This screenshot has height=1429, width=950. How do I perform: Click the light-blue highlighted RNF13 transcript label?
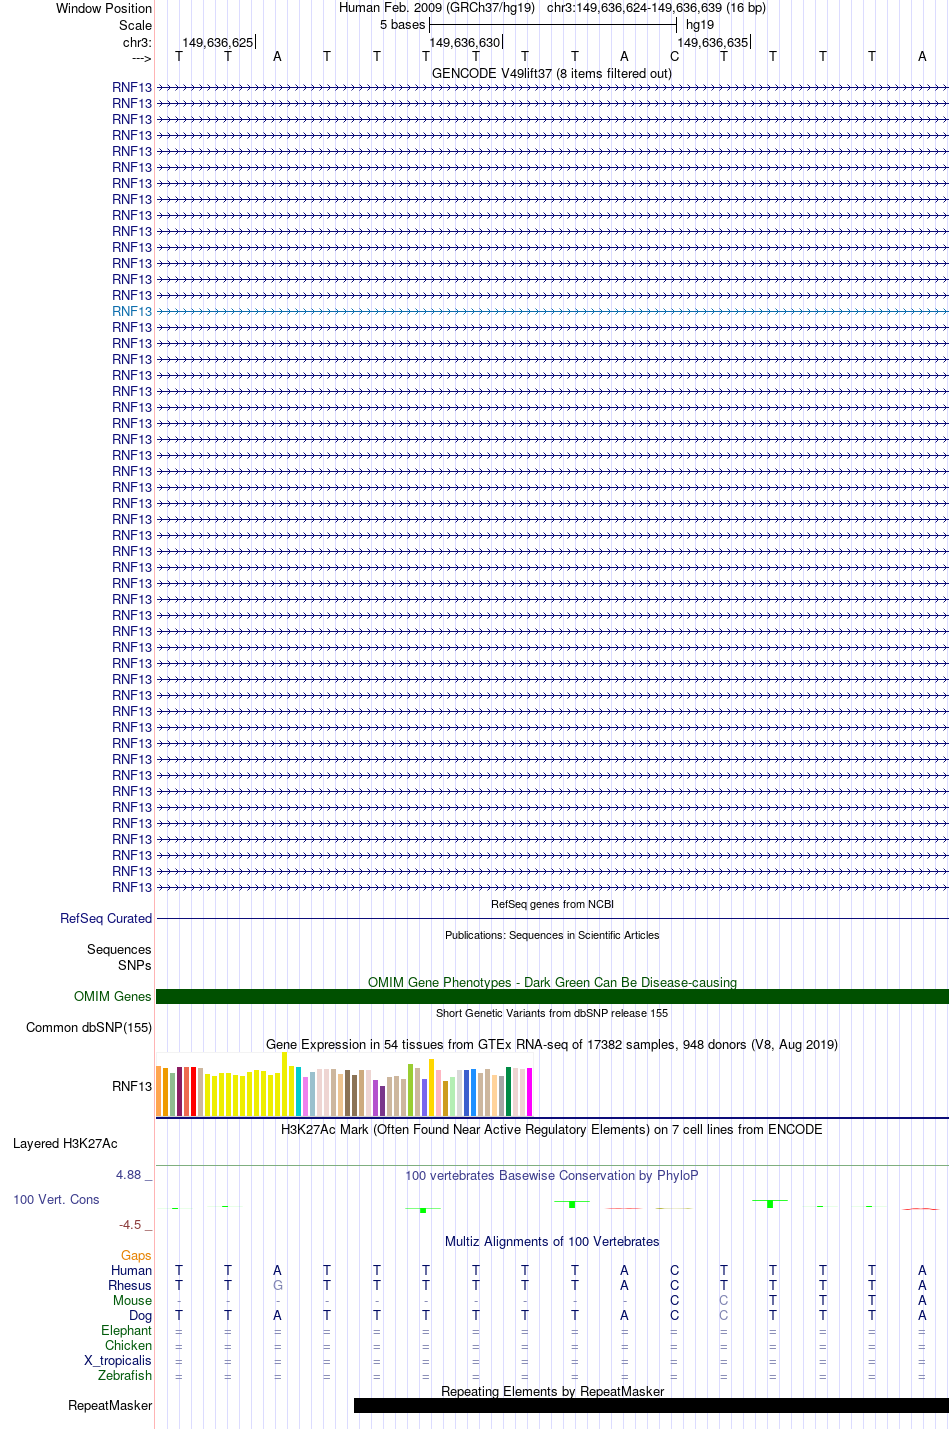132,311
